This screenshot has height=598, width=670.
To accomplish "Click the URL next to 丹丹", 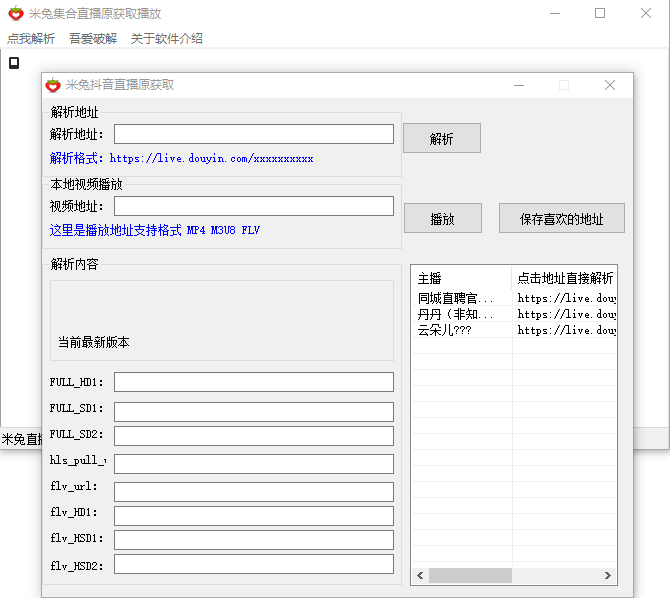I will click(x=566, y=314).
